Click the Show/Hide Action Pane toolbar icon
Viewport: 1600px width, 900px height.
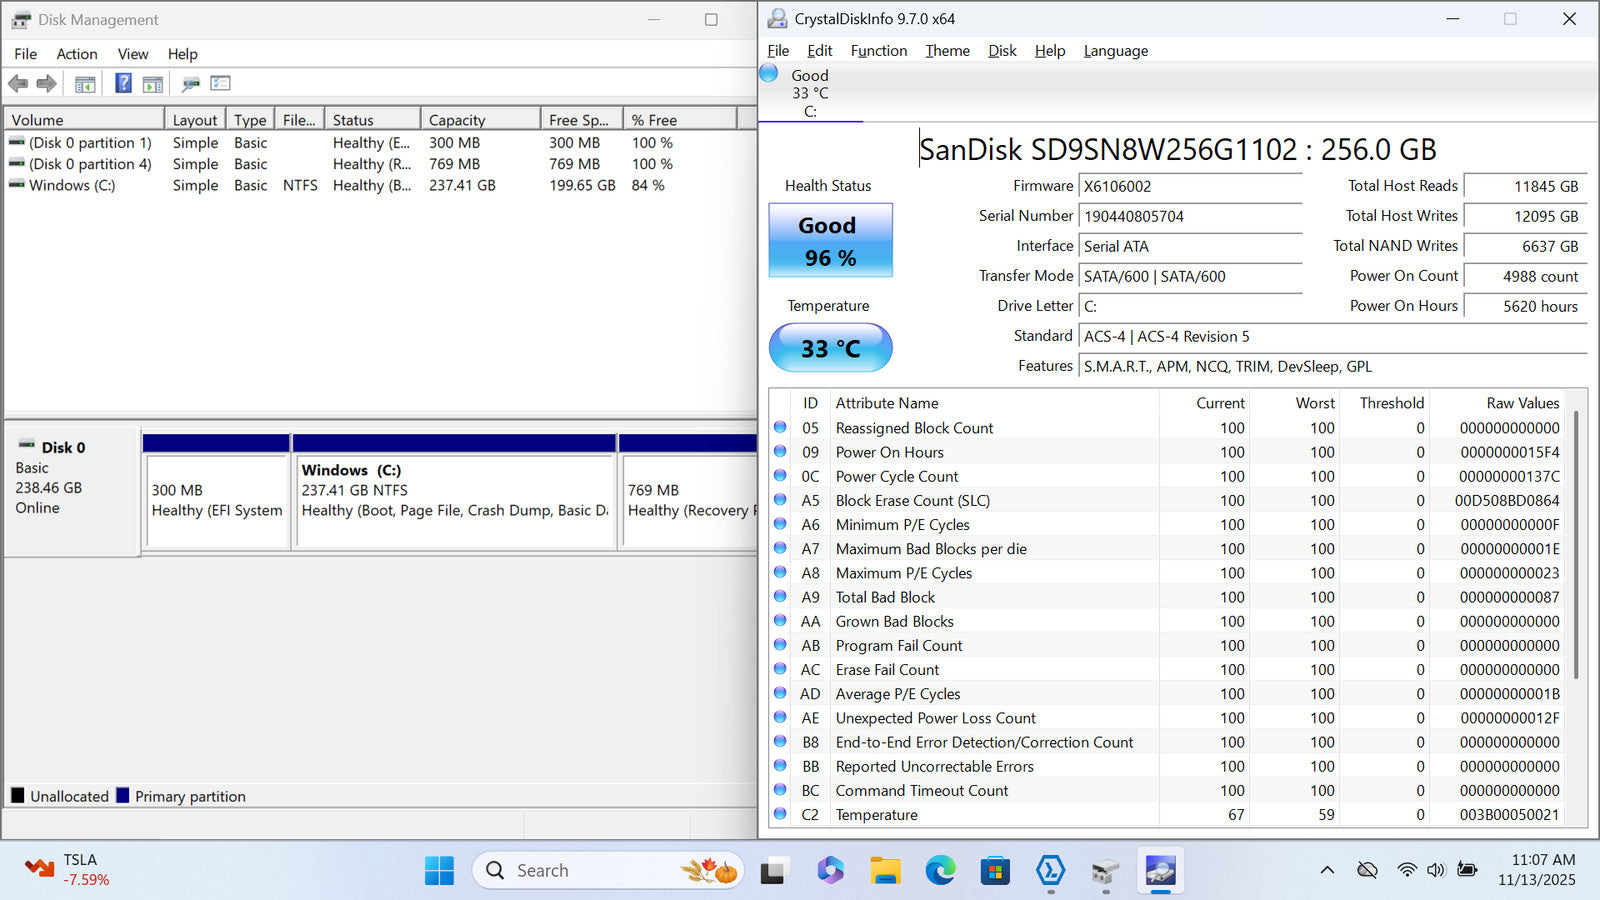[x=153, y=84]
